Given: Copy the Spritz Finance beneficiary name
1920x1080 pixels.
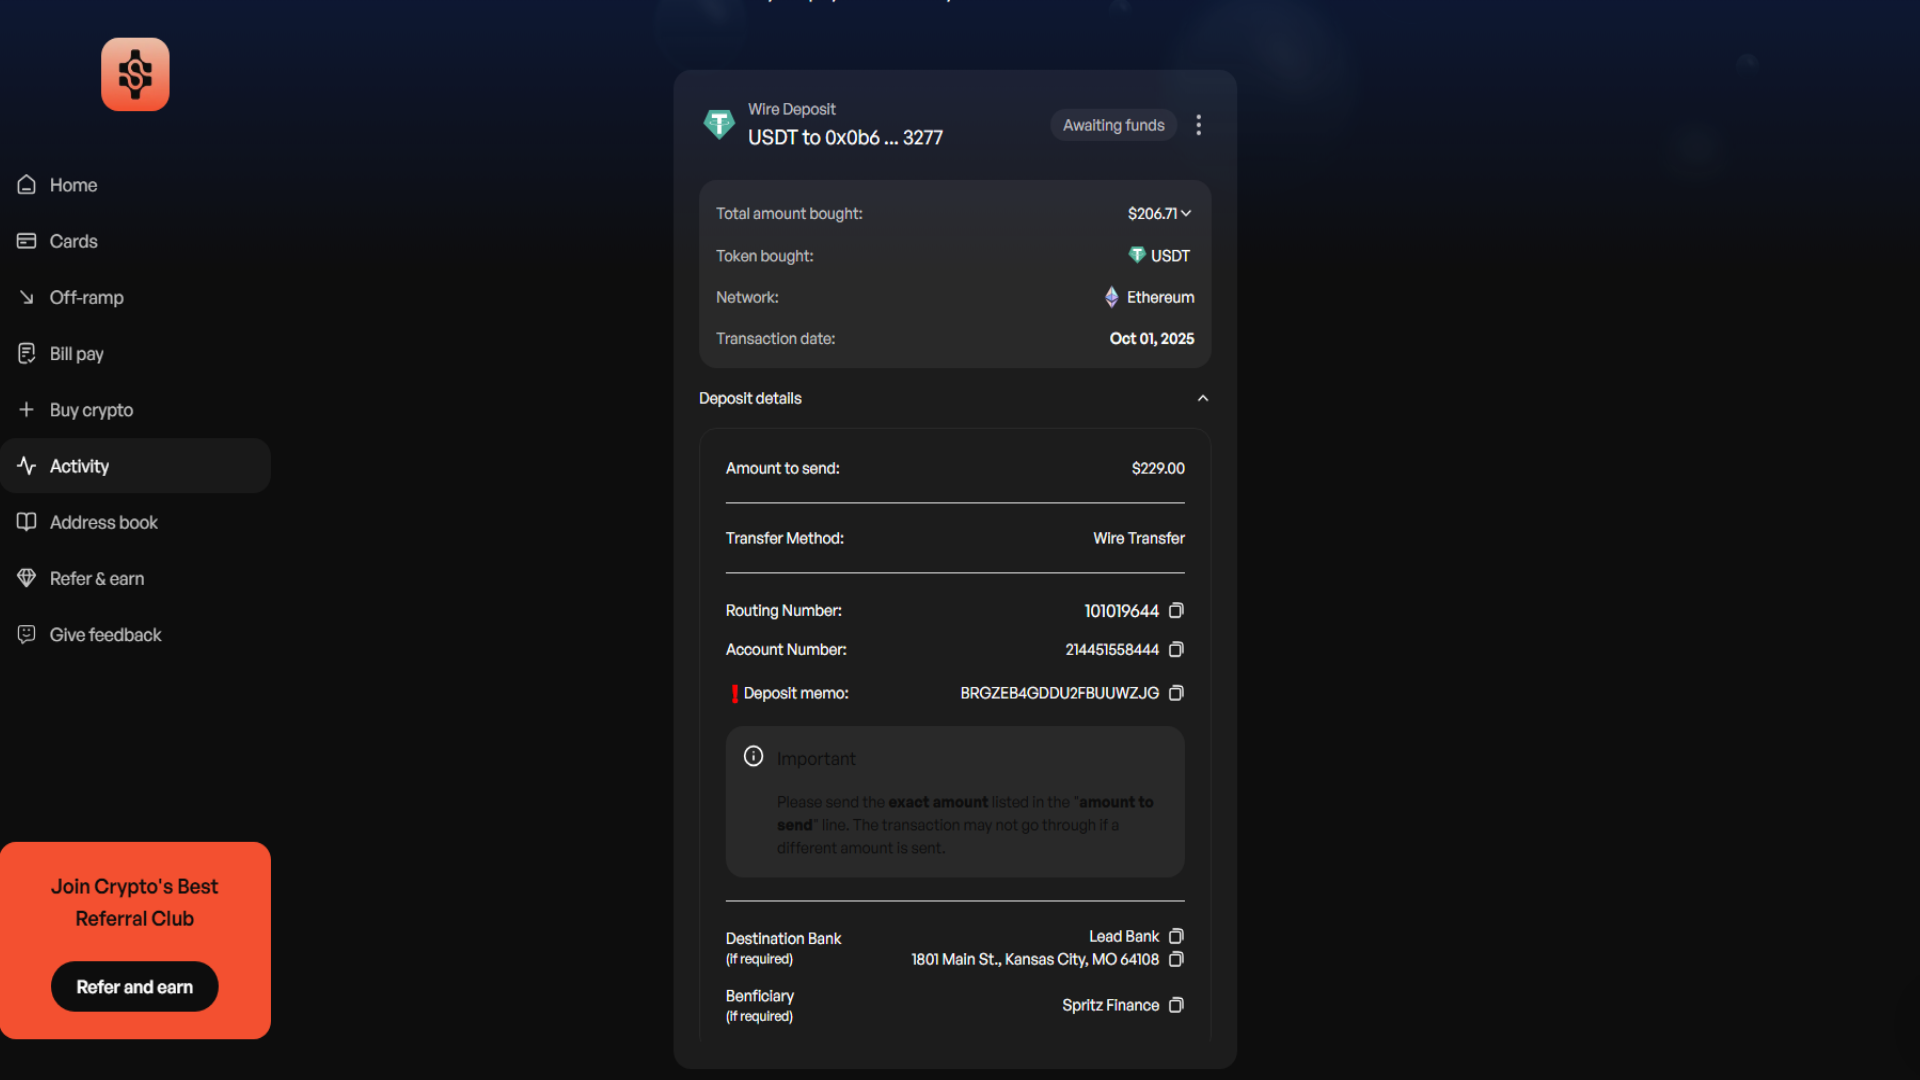Looking at the screenshot, I should pyautogui.click(x=1176, y=1005).
